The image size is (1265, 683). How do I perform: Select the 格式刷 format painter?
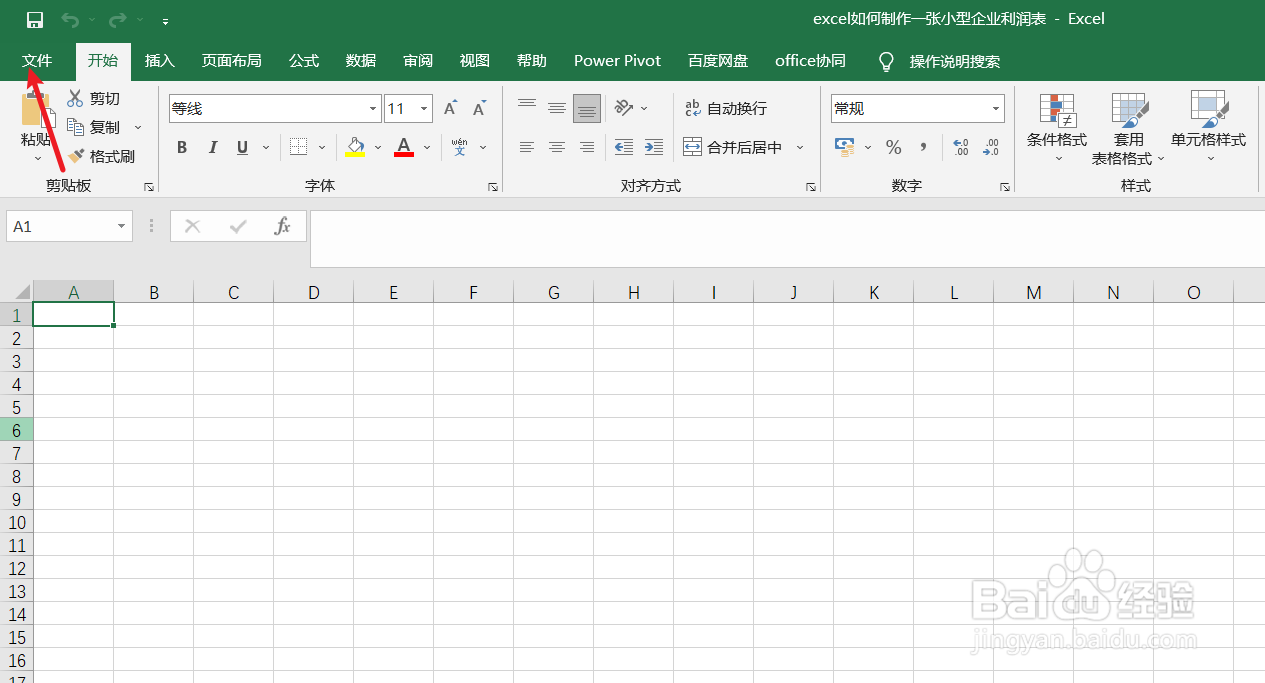pyautogui.click(x=101, y=156)
